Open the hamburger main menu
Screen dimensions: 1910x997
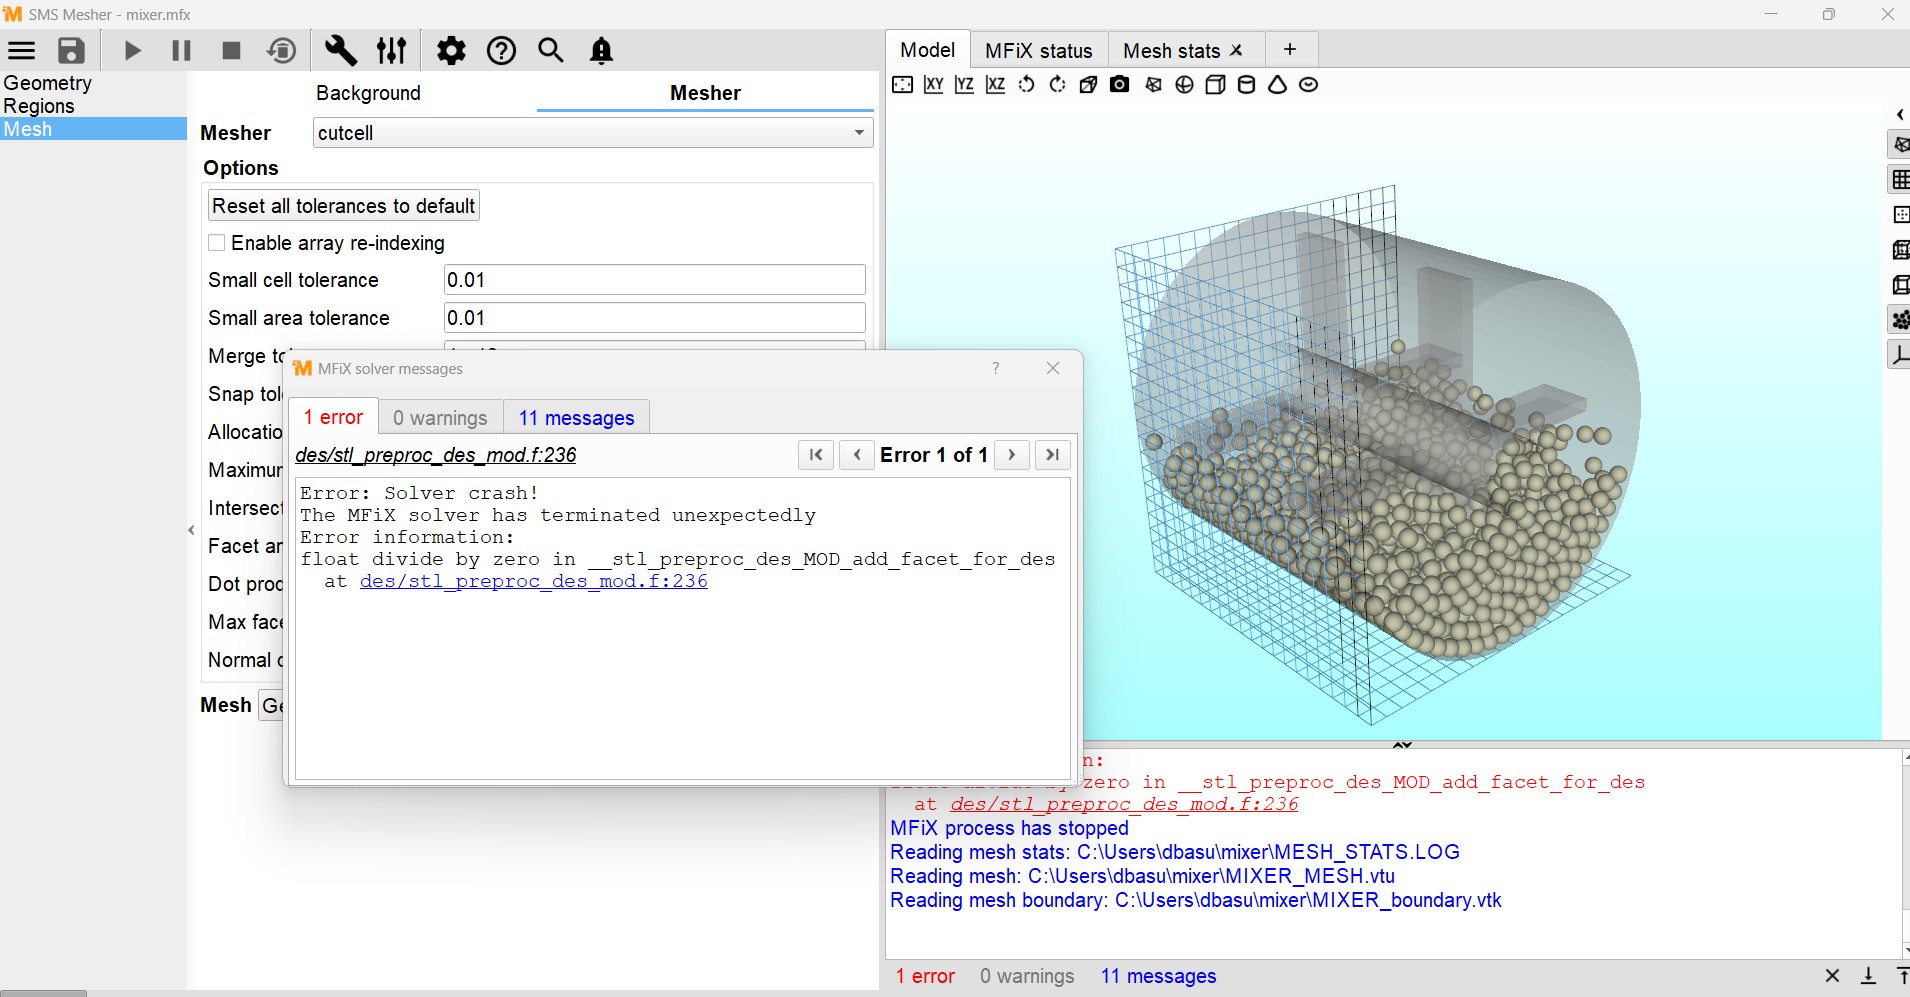click(x=21, y=51)
